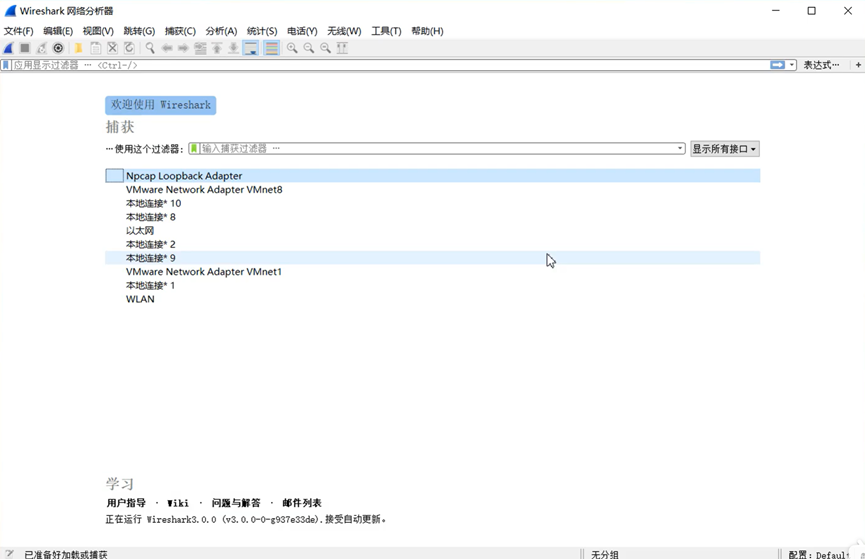This screenshot has height=559, width=865.
Task: Expand the display filter history dropdown
Action: point(792,65)
